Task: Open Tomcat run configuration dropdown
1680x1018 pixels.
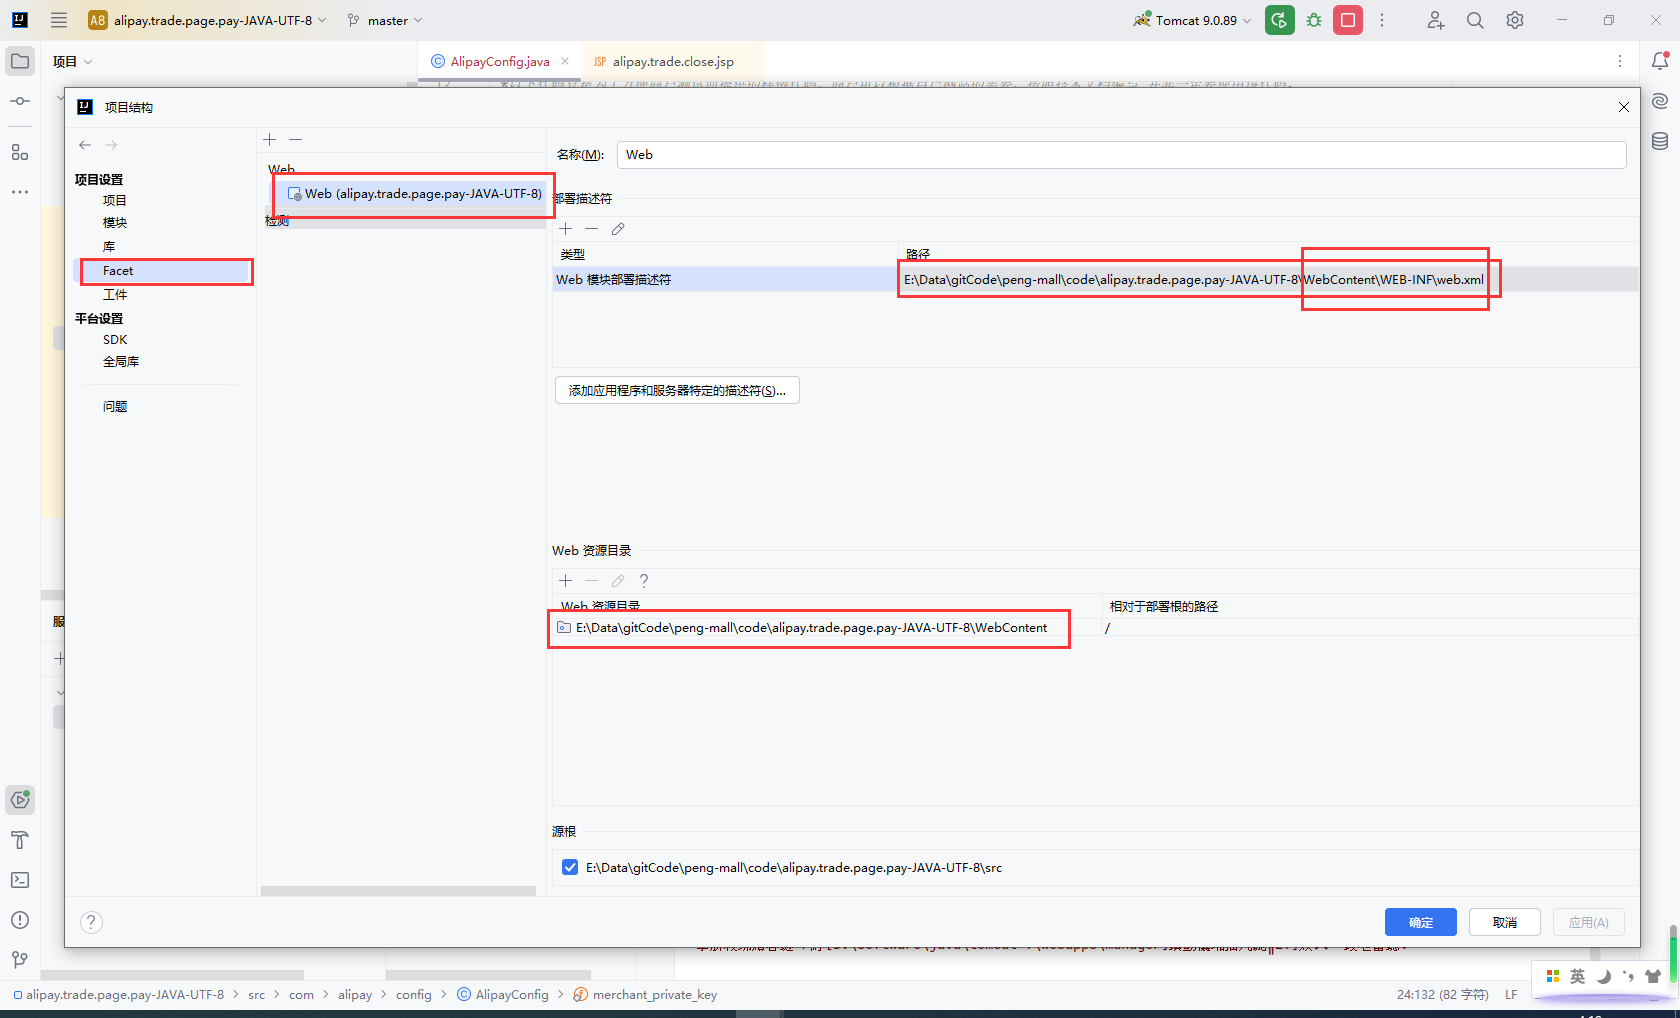Action: [1192, 20]
